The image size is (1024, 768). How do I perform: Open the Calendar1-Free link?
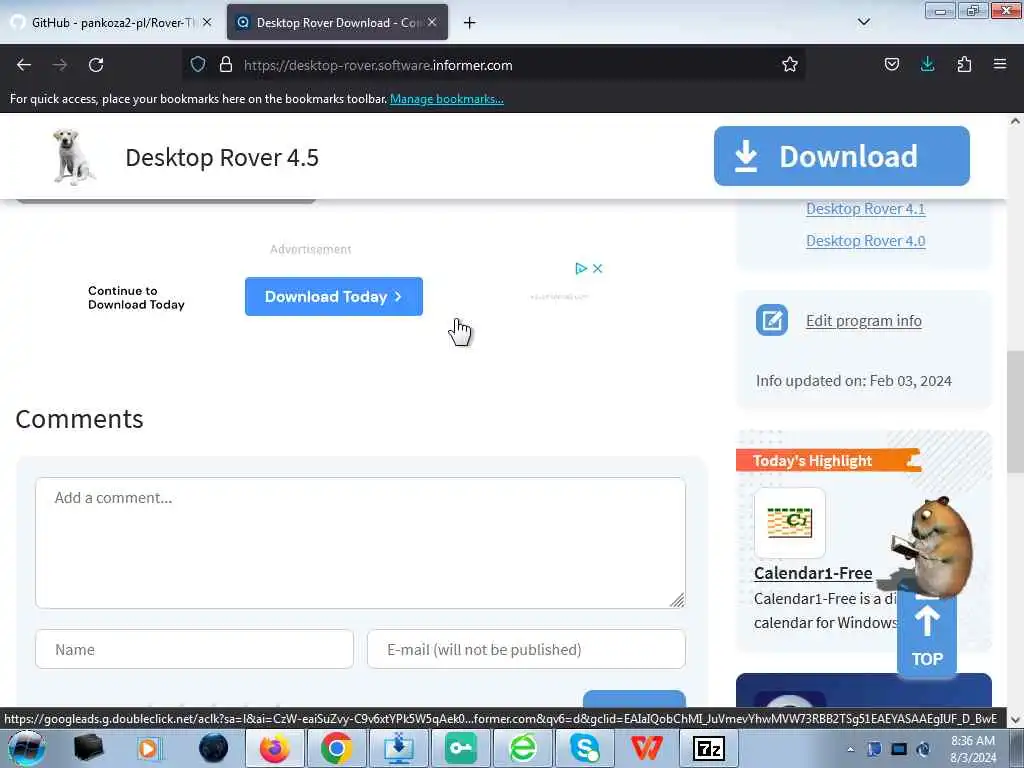coord(813,573)
